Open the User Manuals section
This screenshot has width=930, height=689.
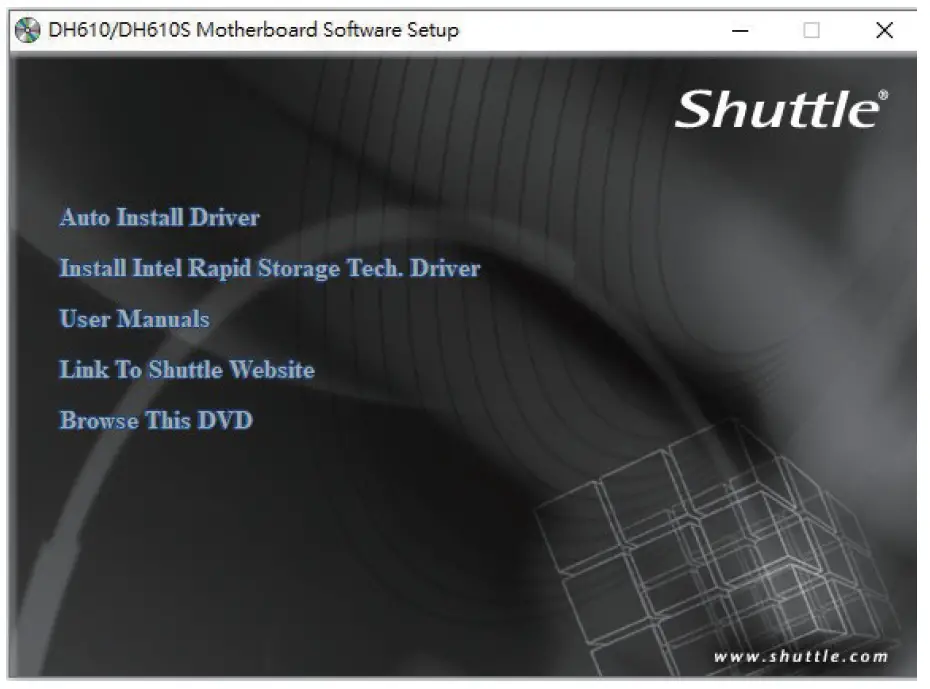(133, 319)
